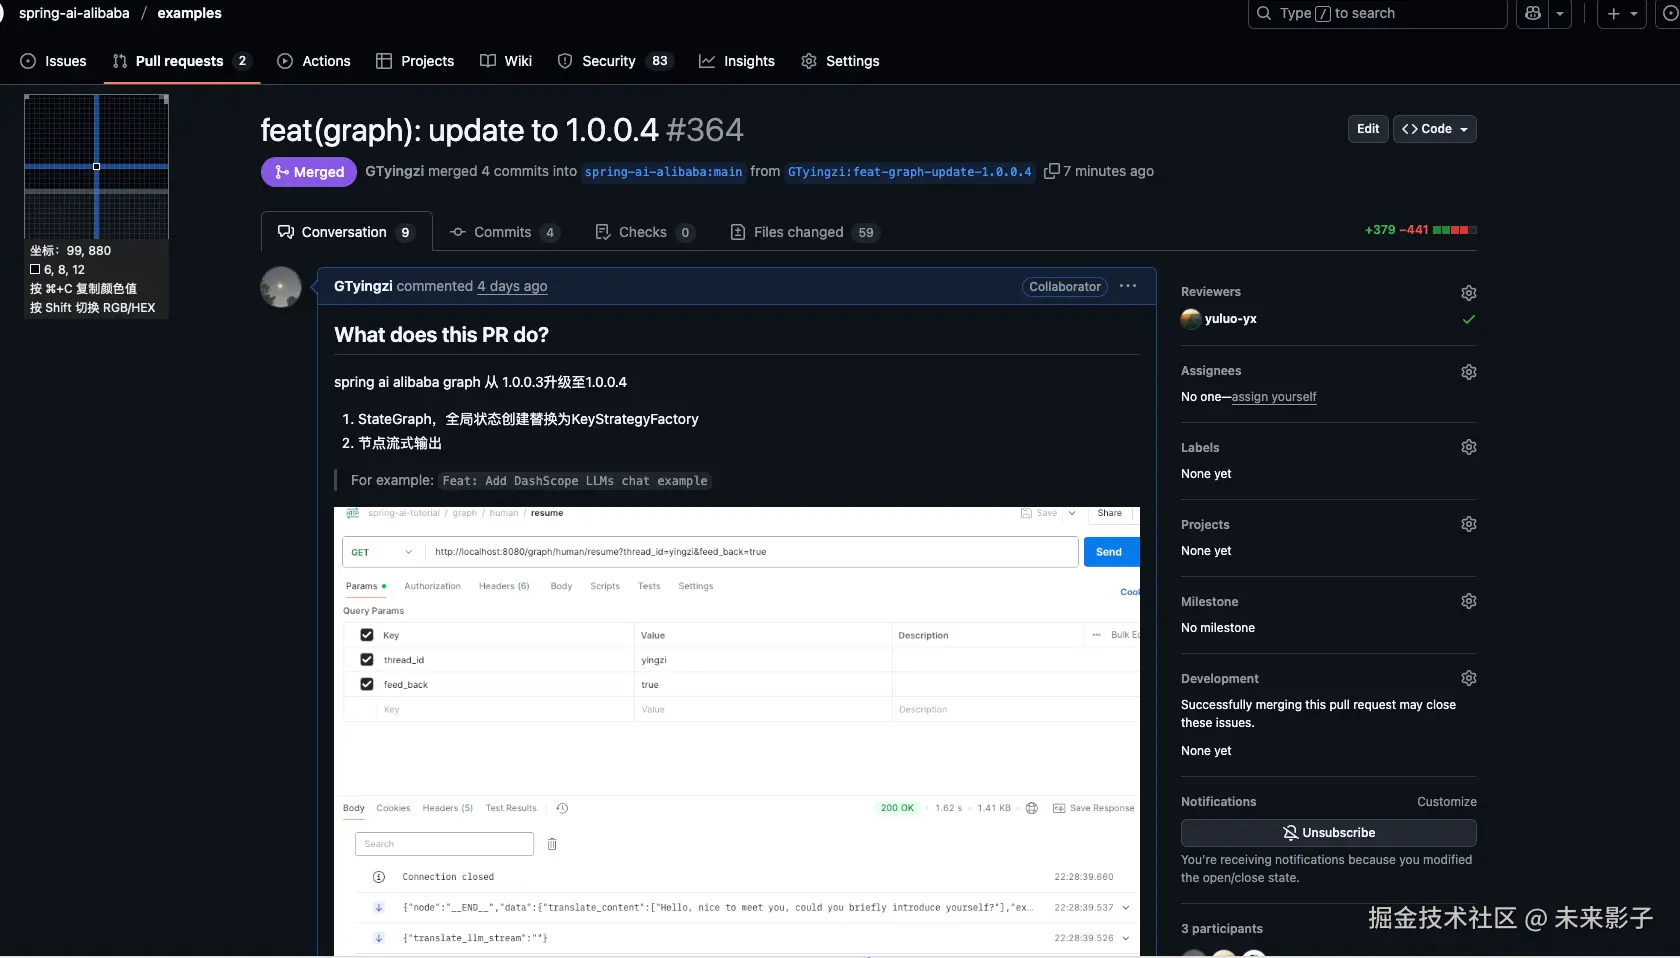Click the spring-ai-alibaba owner link
Image resolution: width=1680 pixels, height=958 pixels.
pos(74,13)
